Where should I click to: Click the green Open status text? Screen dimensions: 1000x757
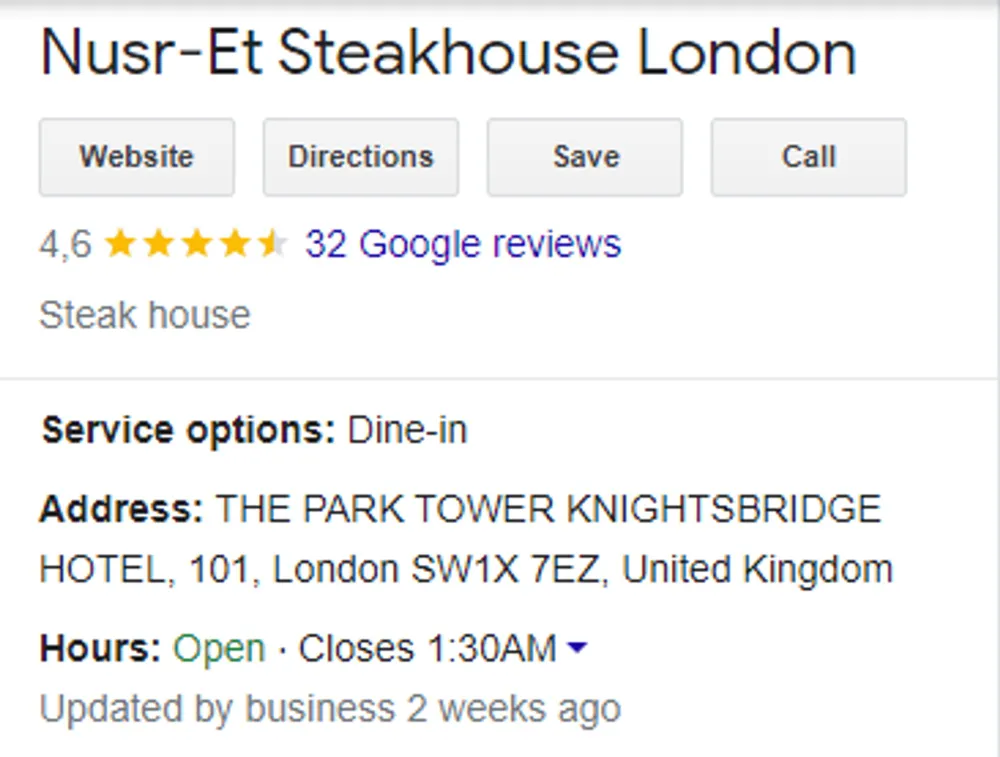(219, 649)
